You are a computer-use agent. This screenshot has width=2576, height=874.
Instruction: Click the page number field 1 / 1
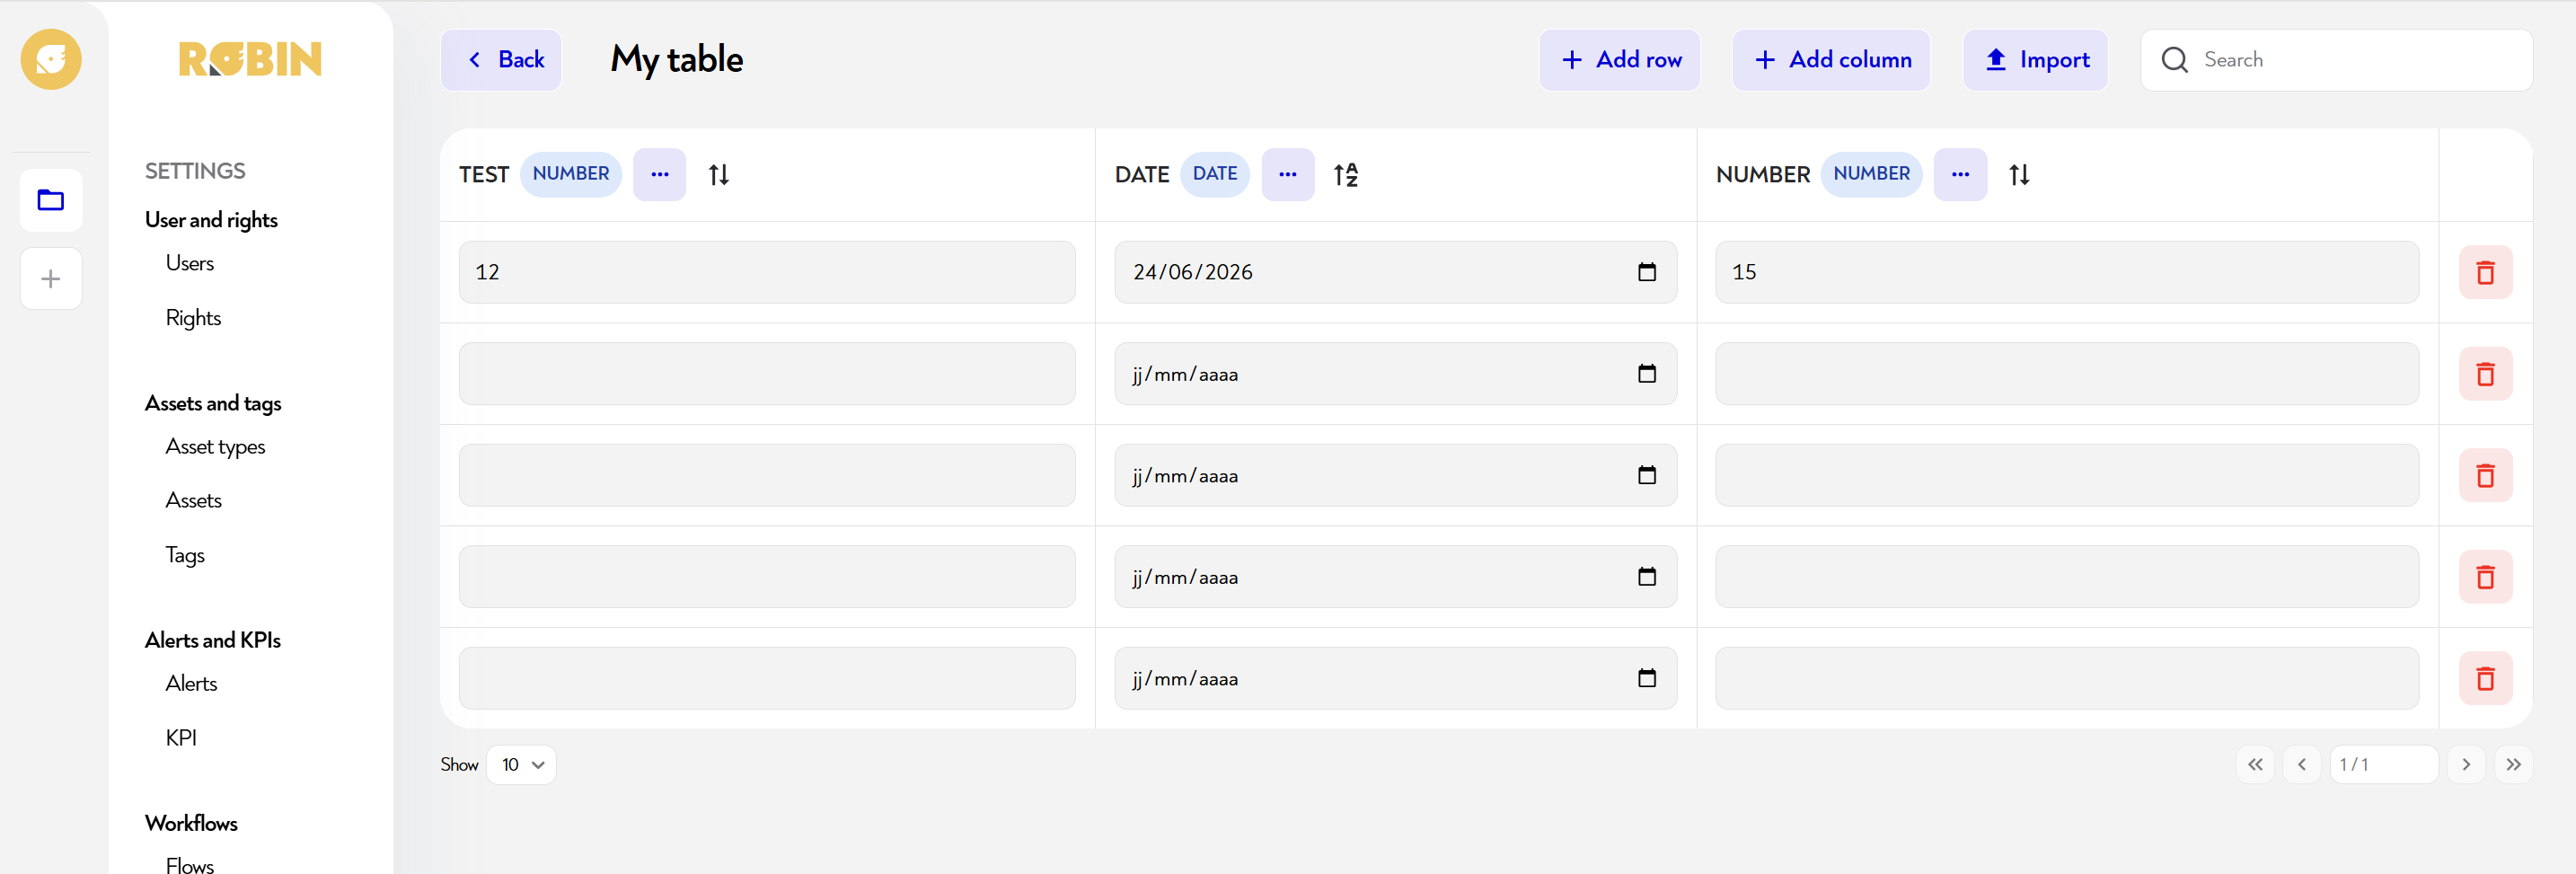pos(2383,764)
